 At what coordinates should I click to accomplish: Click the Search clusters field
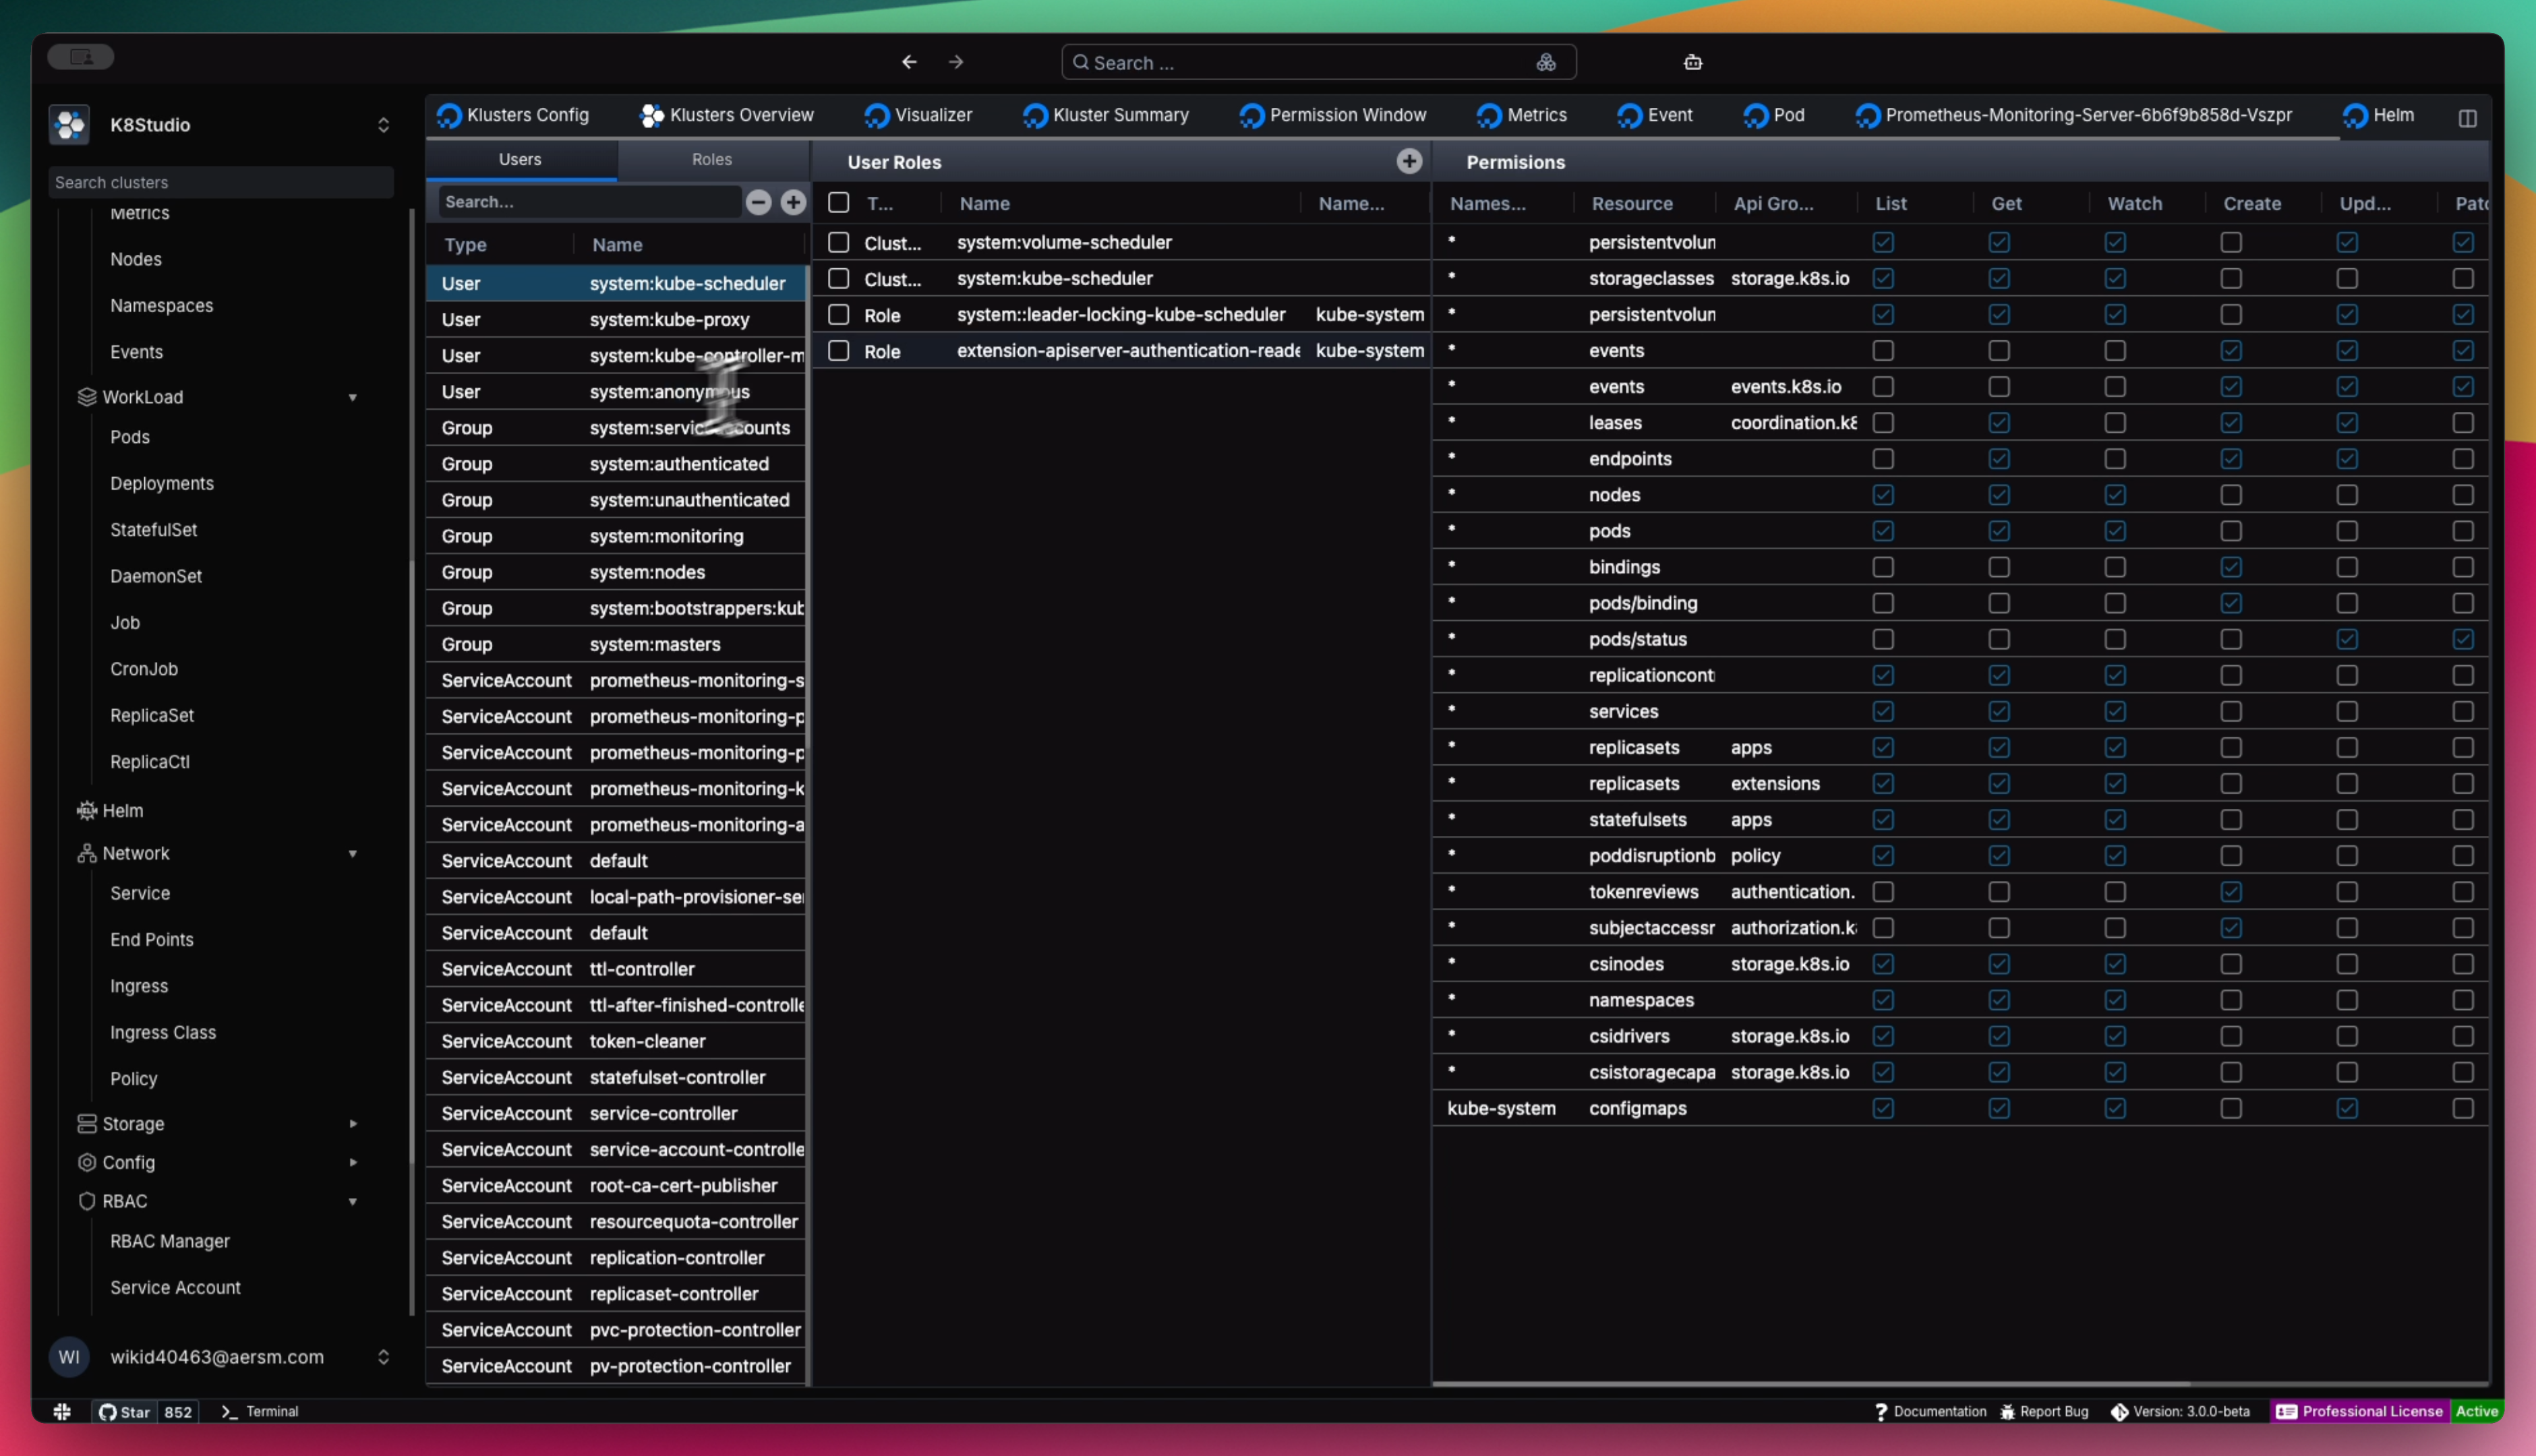click(x=221, y=182)
